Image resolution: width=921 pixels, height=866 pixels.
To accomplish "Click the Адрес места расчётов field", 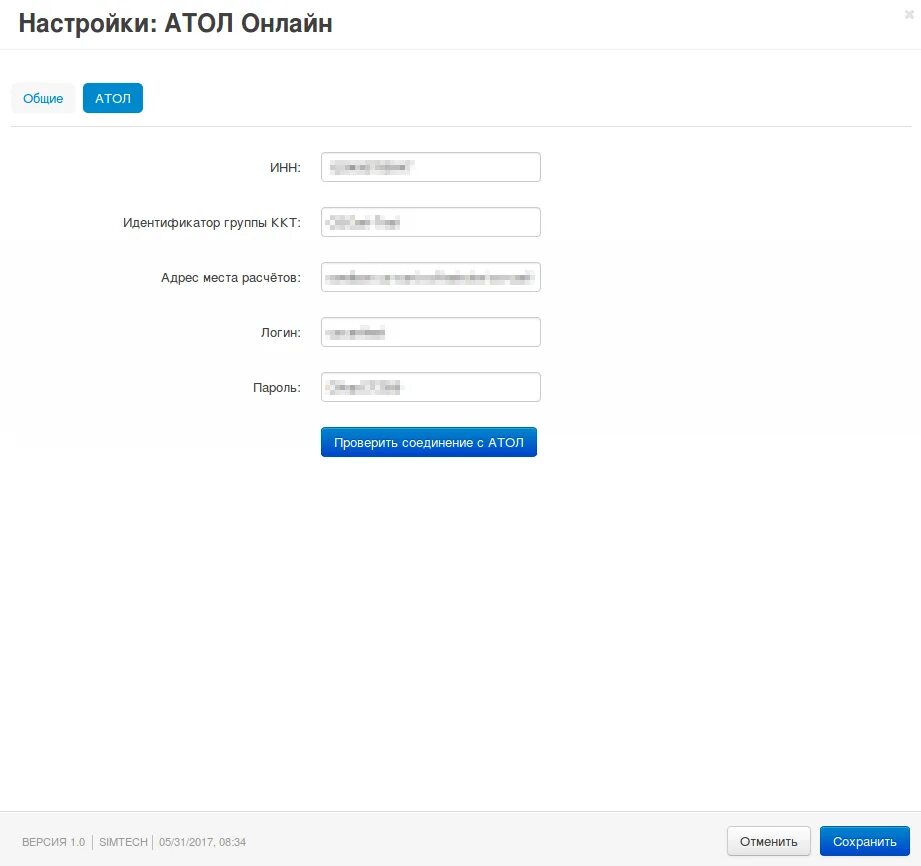I will pyautogui.click(x=431, y=277).
